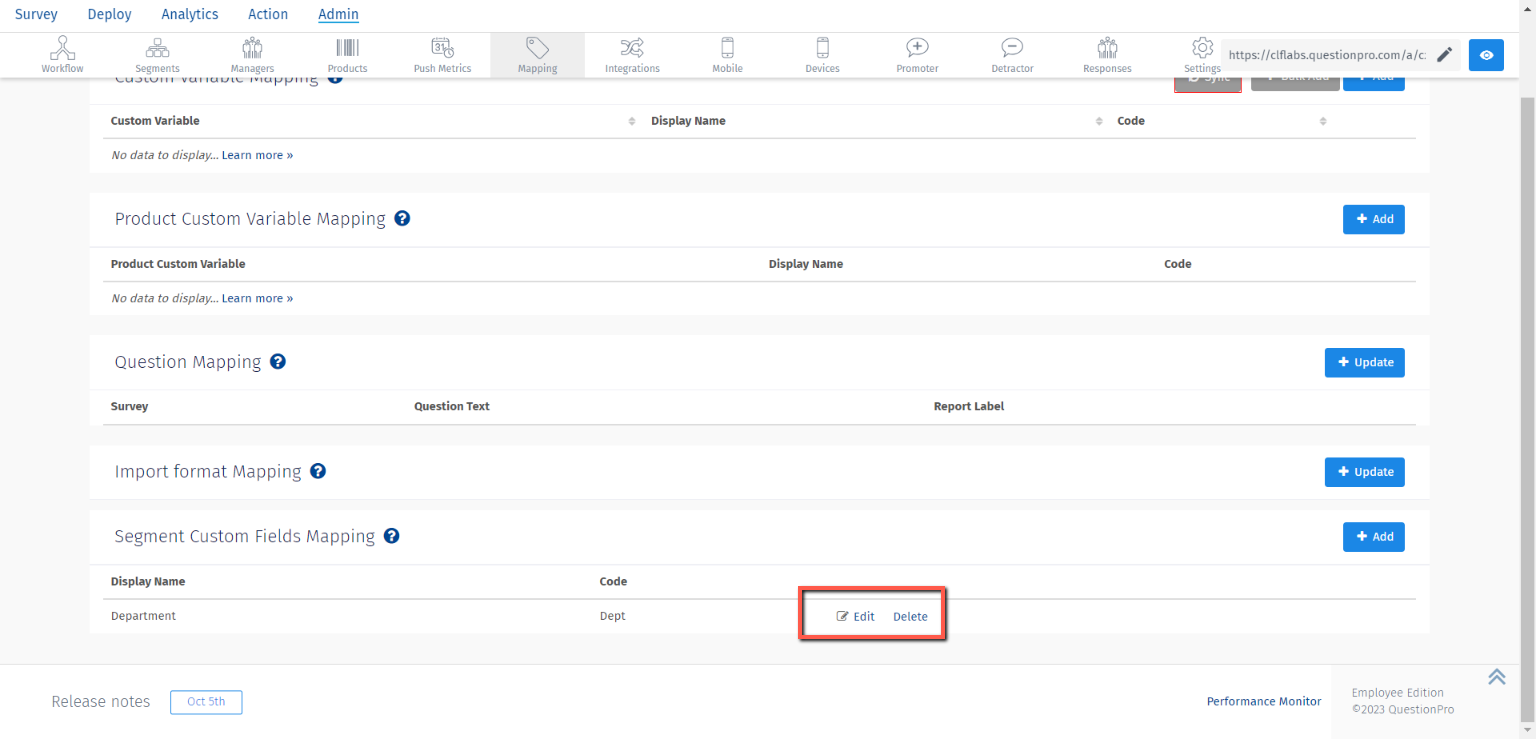Open the Survey menu
Image resolution: width=1536 pixels, height=739 pixels.
click(36, 14)
